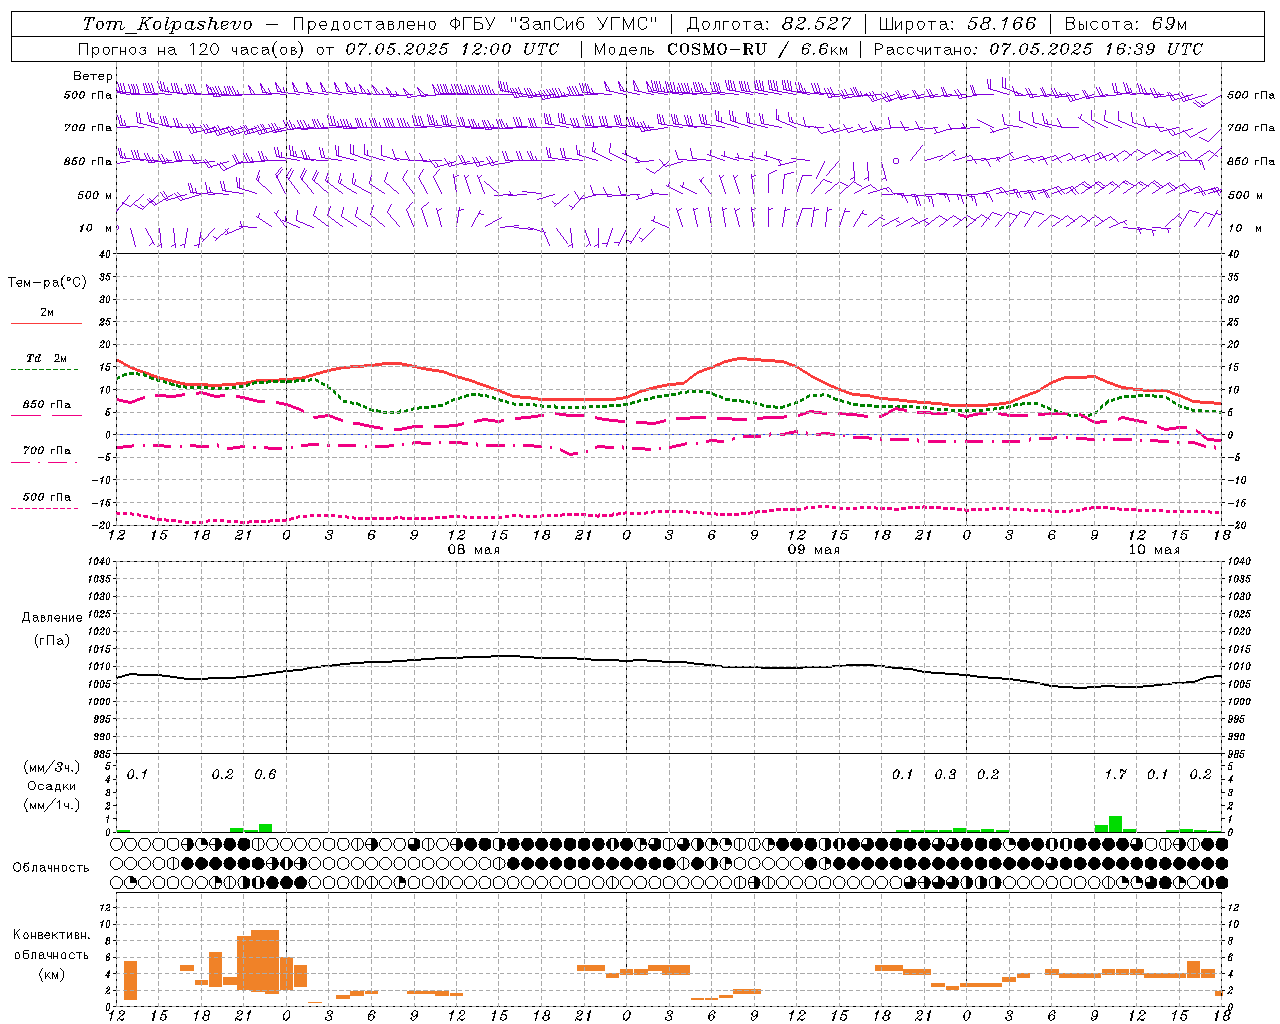Screen dimensions: 1280x1024
Task: Click the "Тем-ра(°C)" axis label
Action: coord(47,283)
